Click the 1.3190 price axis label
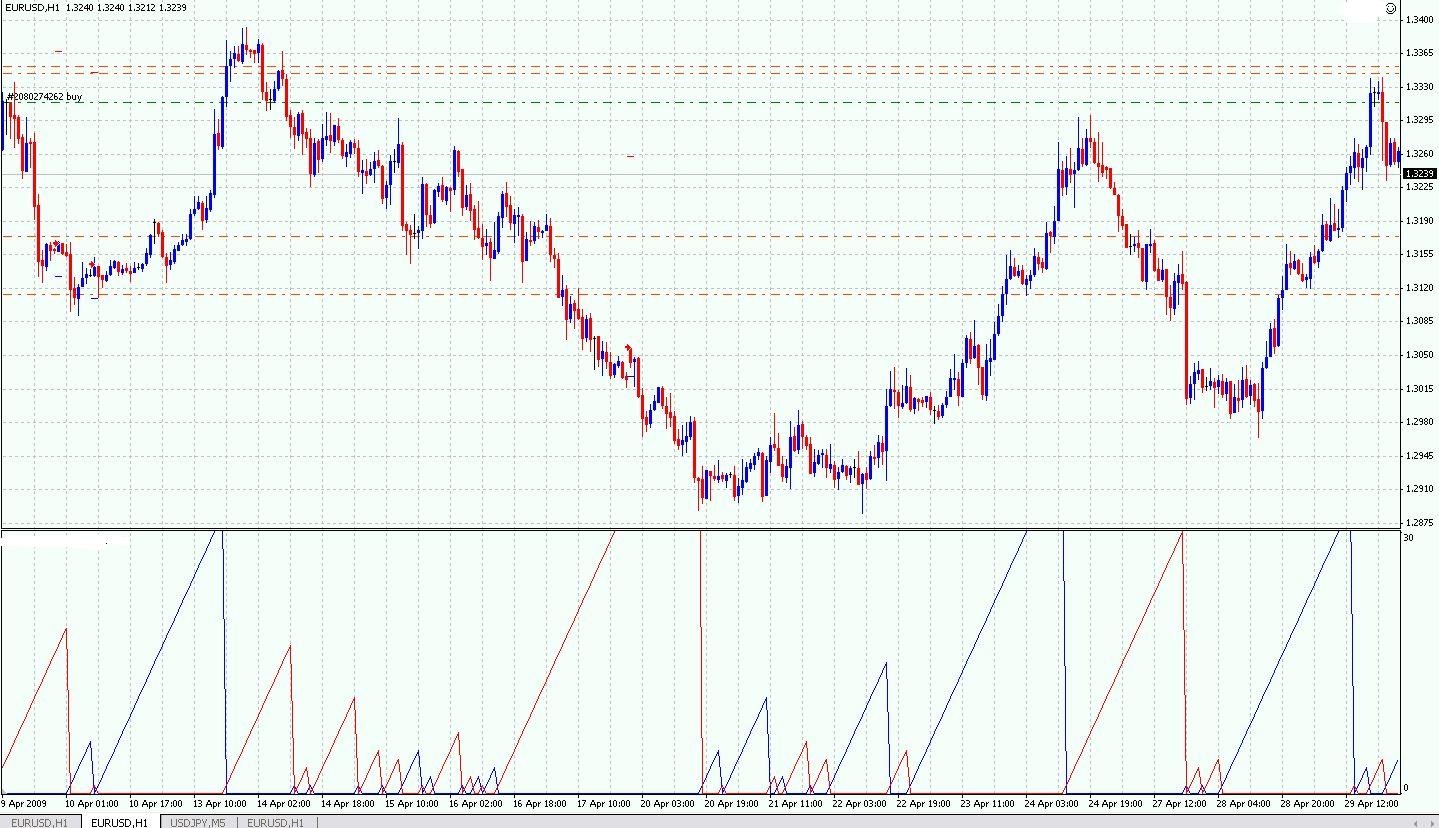Viewport: 1439px width, 828px height. tap(1420, 220)
